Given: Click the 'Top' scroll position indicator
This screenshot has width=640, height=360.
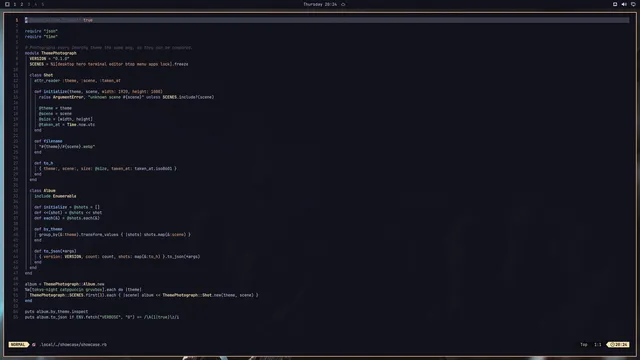Looking at the screenshot, I should [584, 344].
